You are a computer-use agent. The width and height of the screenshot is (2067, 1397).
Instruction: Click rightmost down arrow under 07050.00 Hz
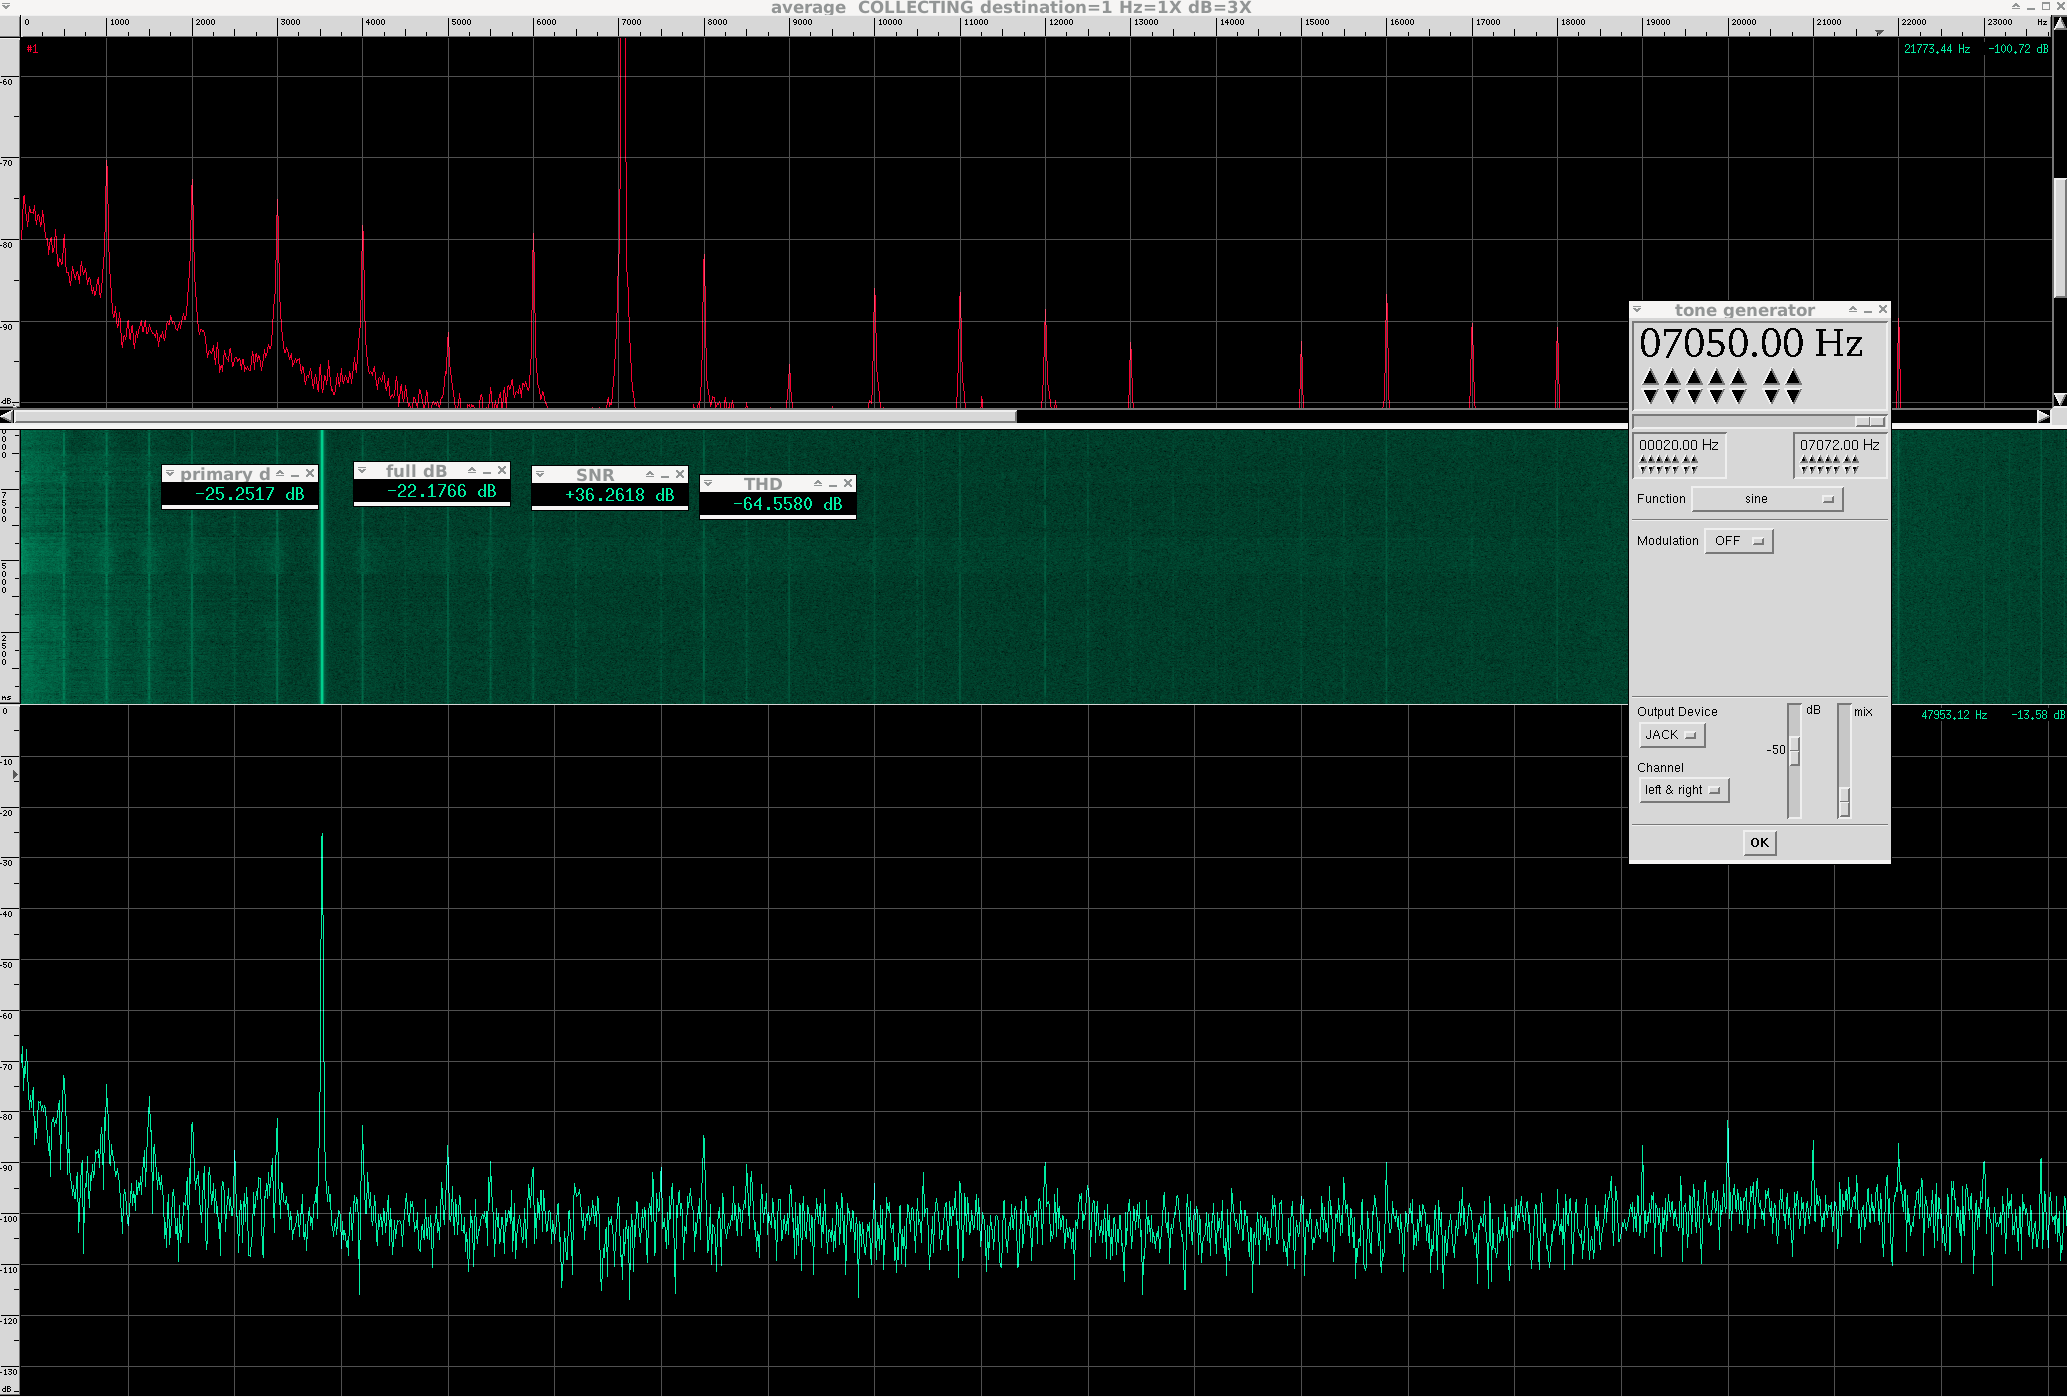1794,396
